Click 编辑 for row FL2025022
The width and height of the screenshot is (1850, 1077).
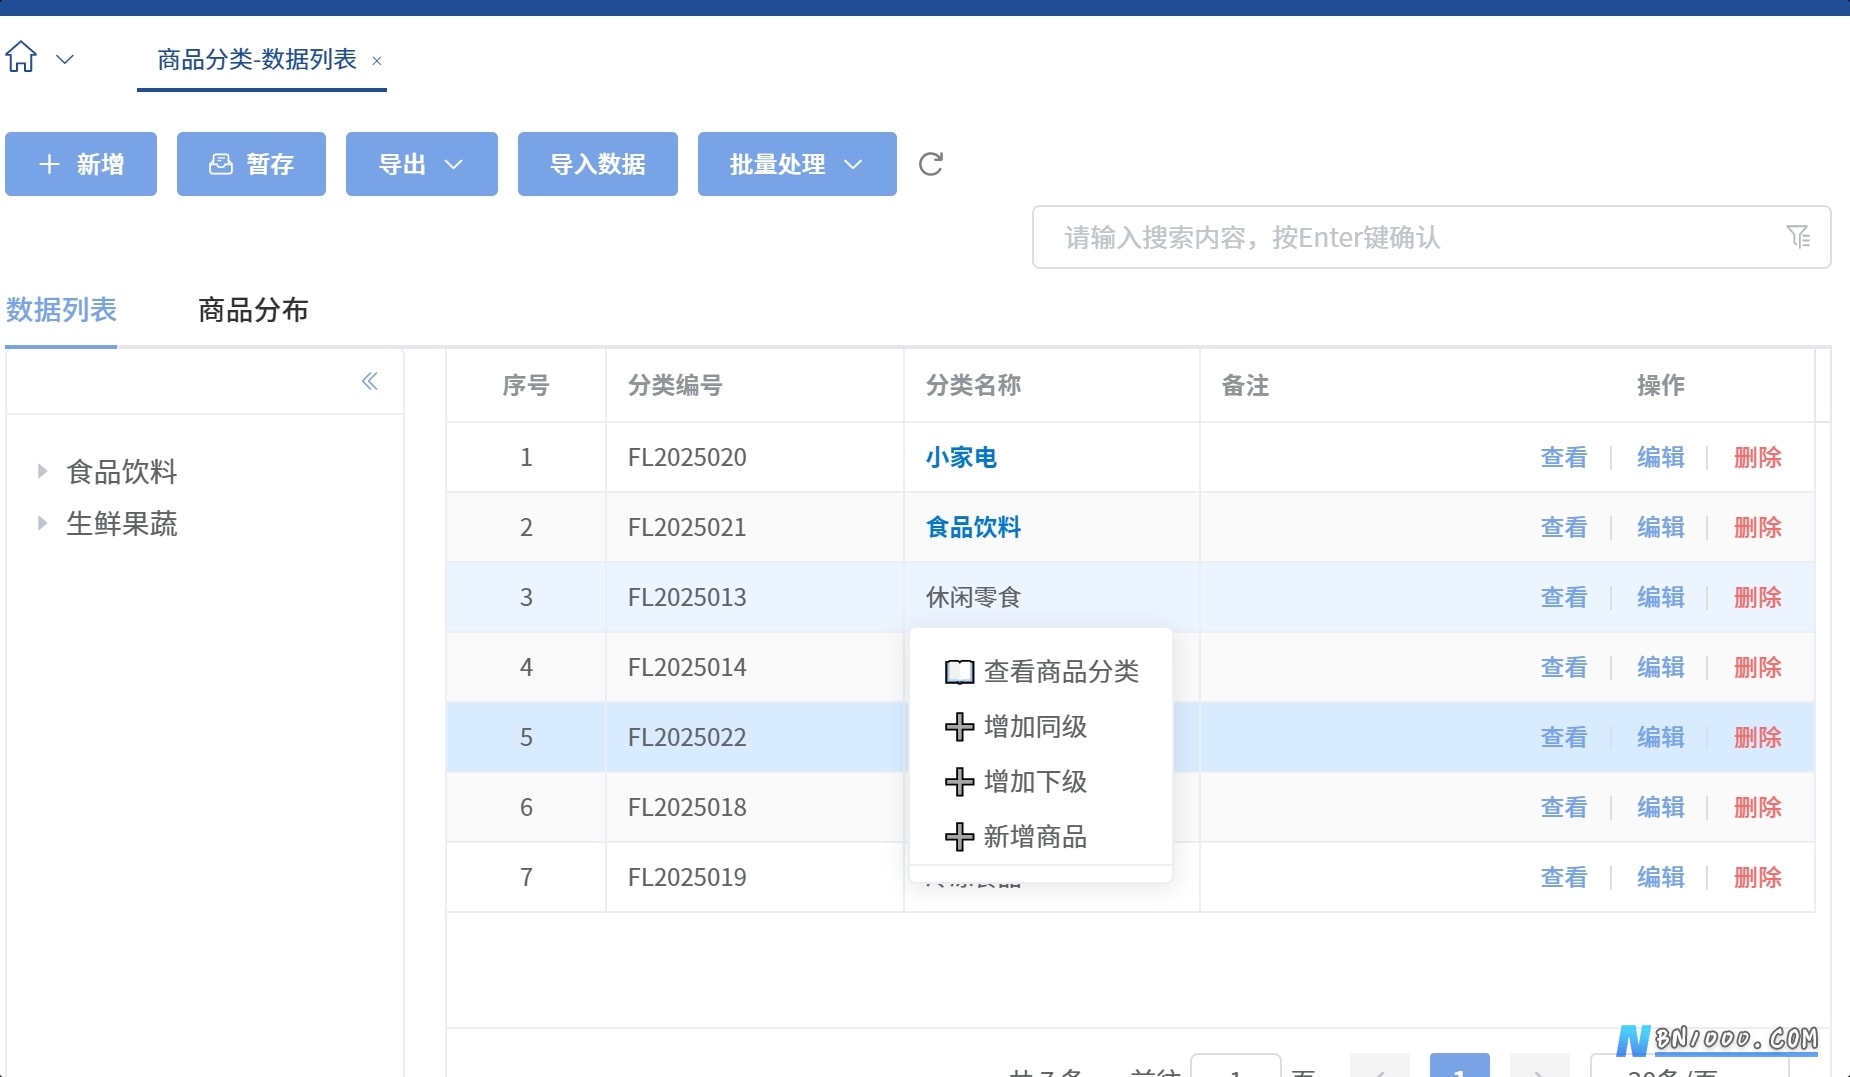(1661, 737)
